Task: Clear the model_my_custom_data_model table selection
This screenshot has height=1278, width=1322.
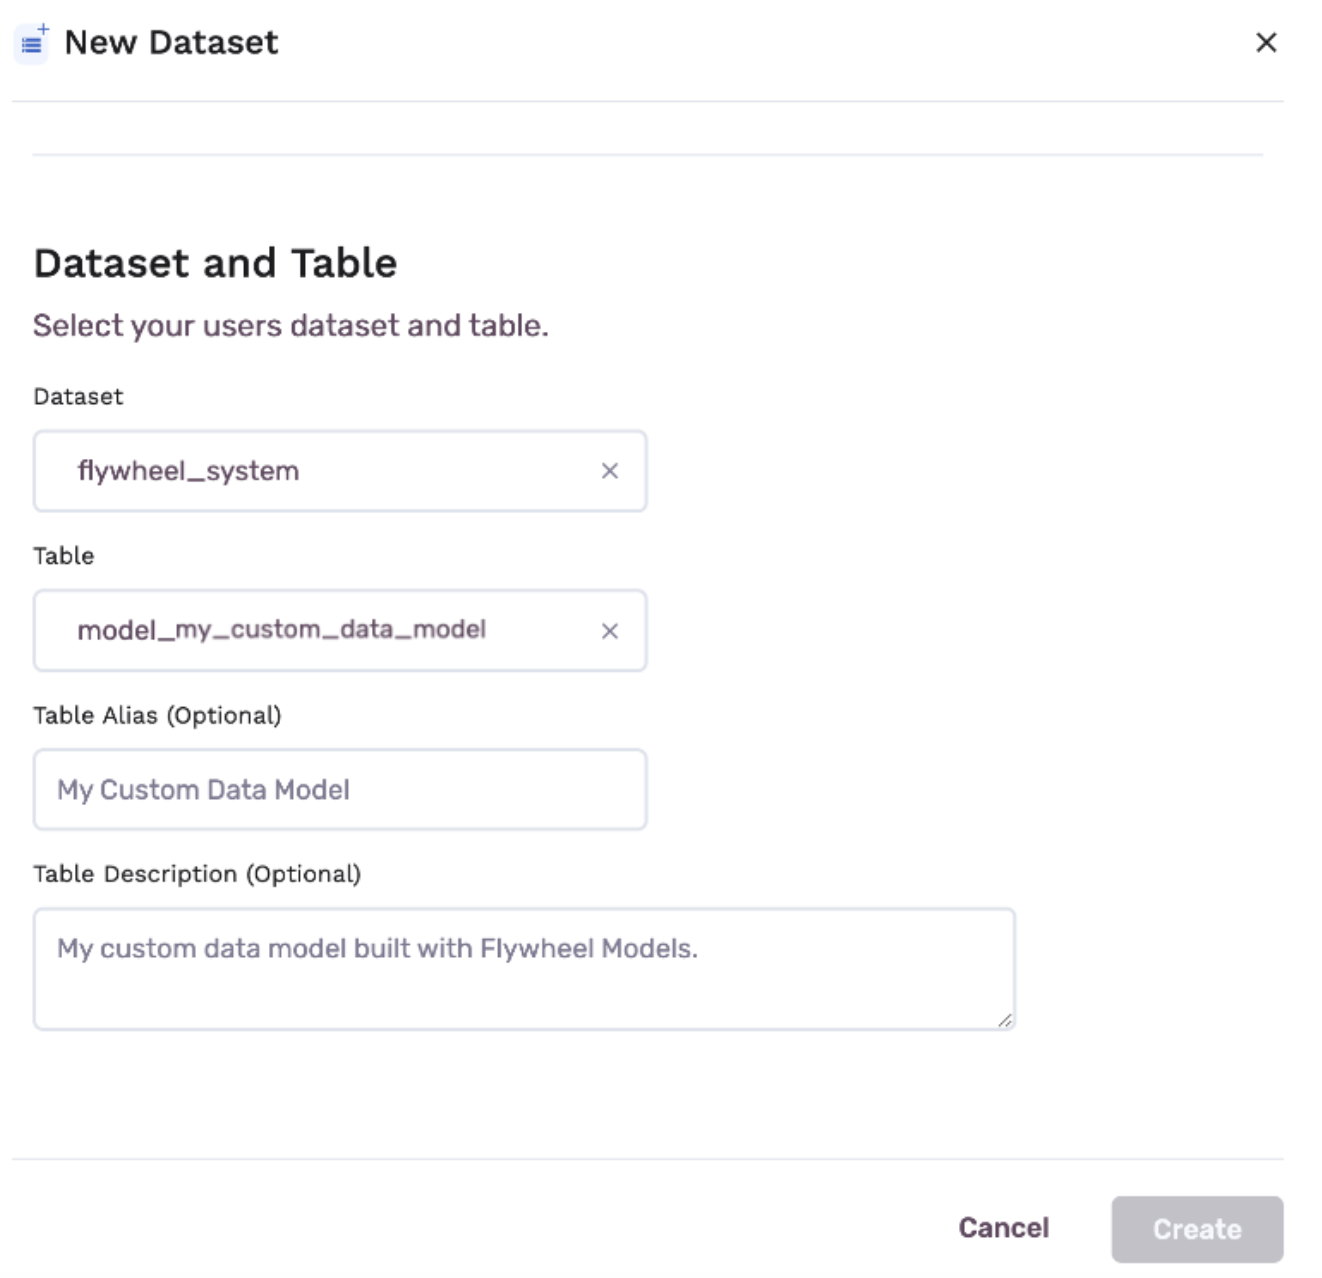Action: coord(610,631)
